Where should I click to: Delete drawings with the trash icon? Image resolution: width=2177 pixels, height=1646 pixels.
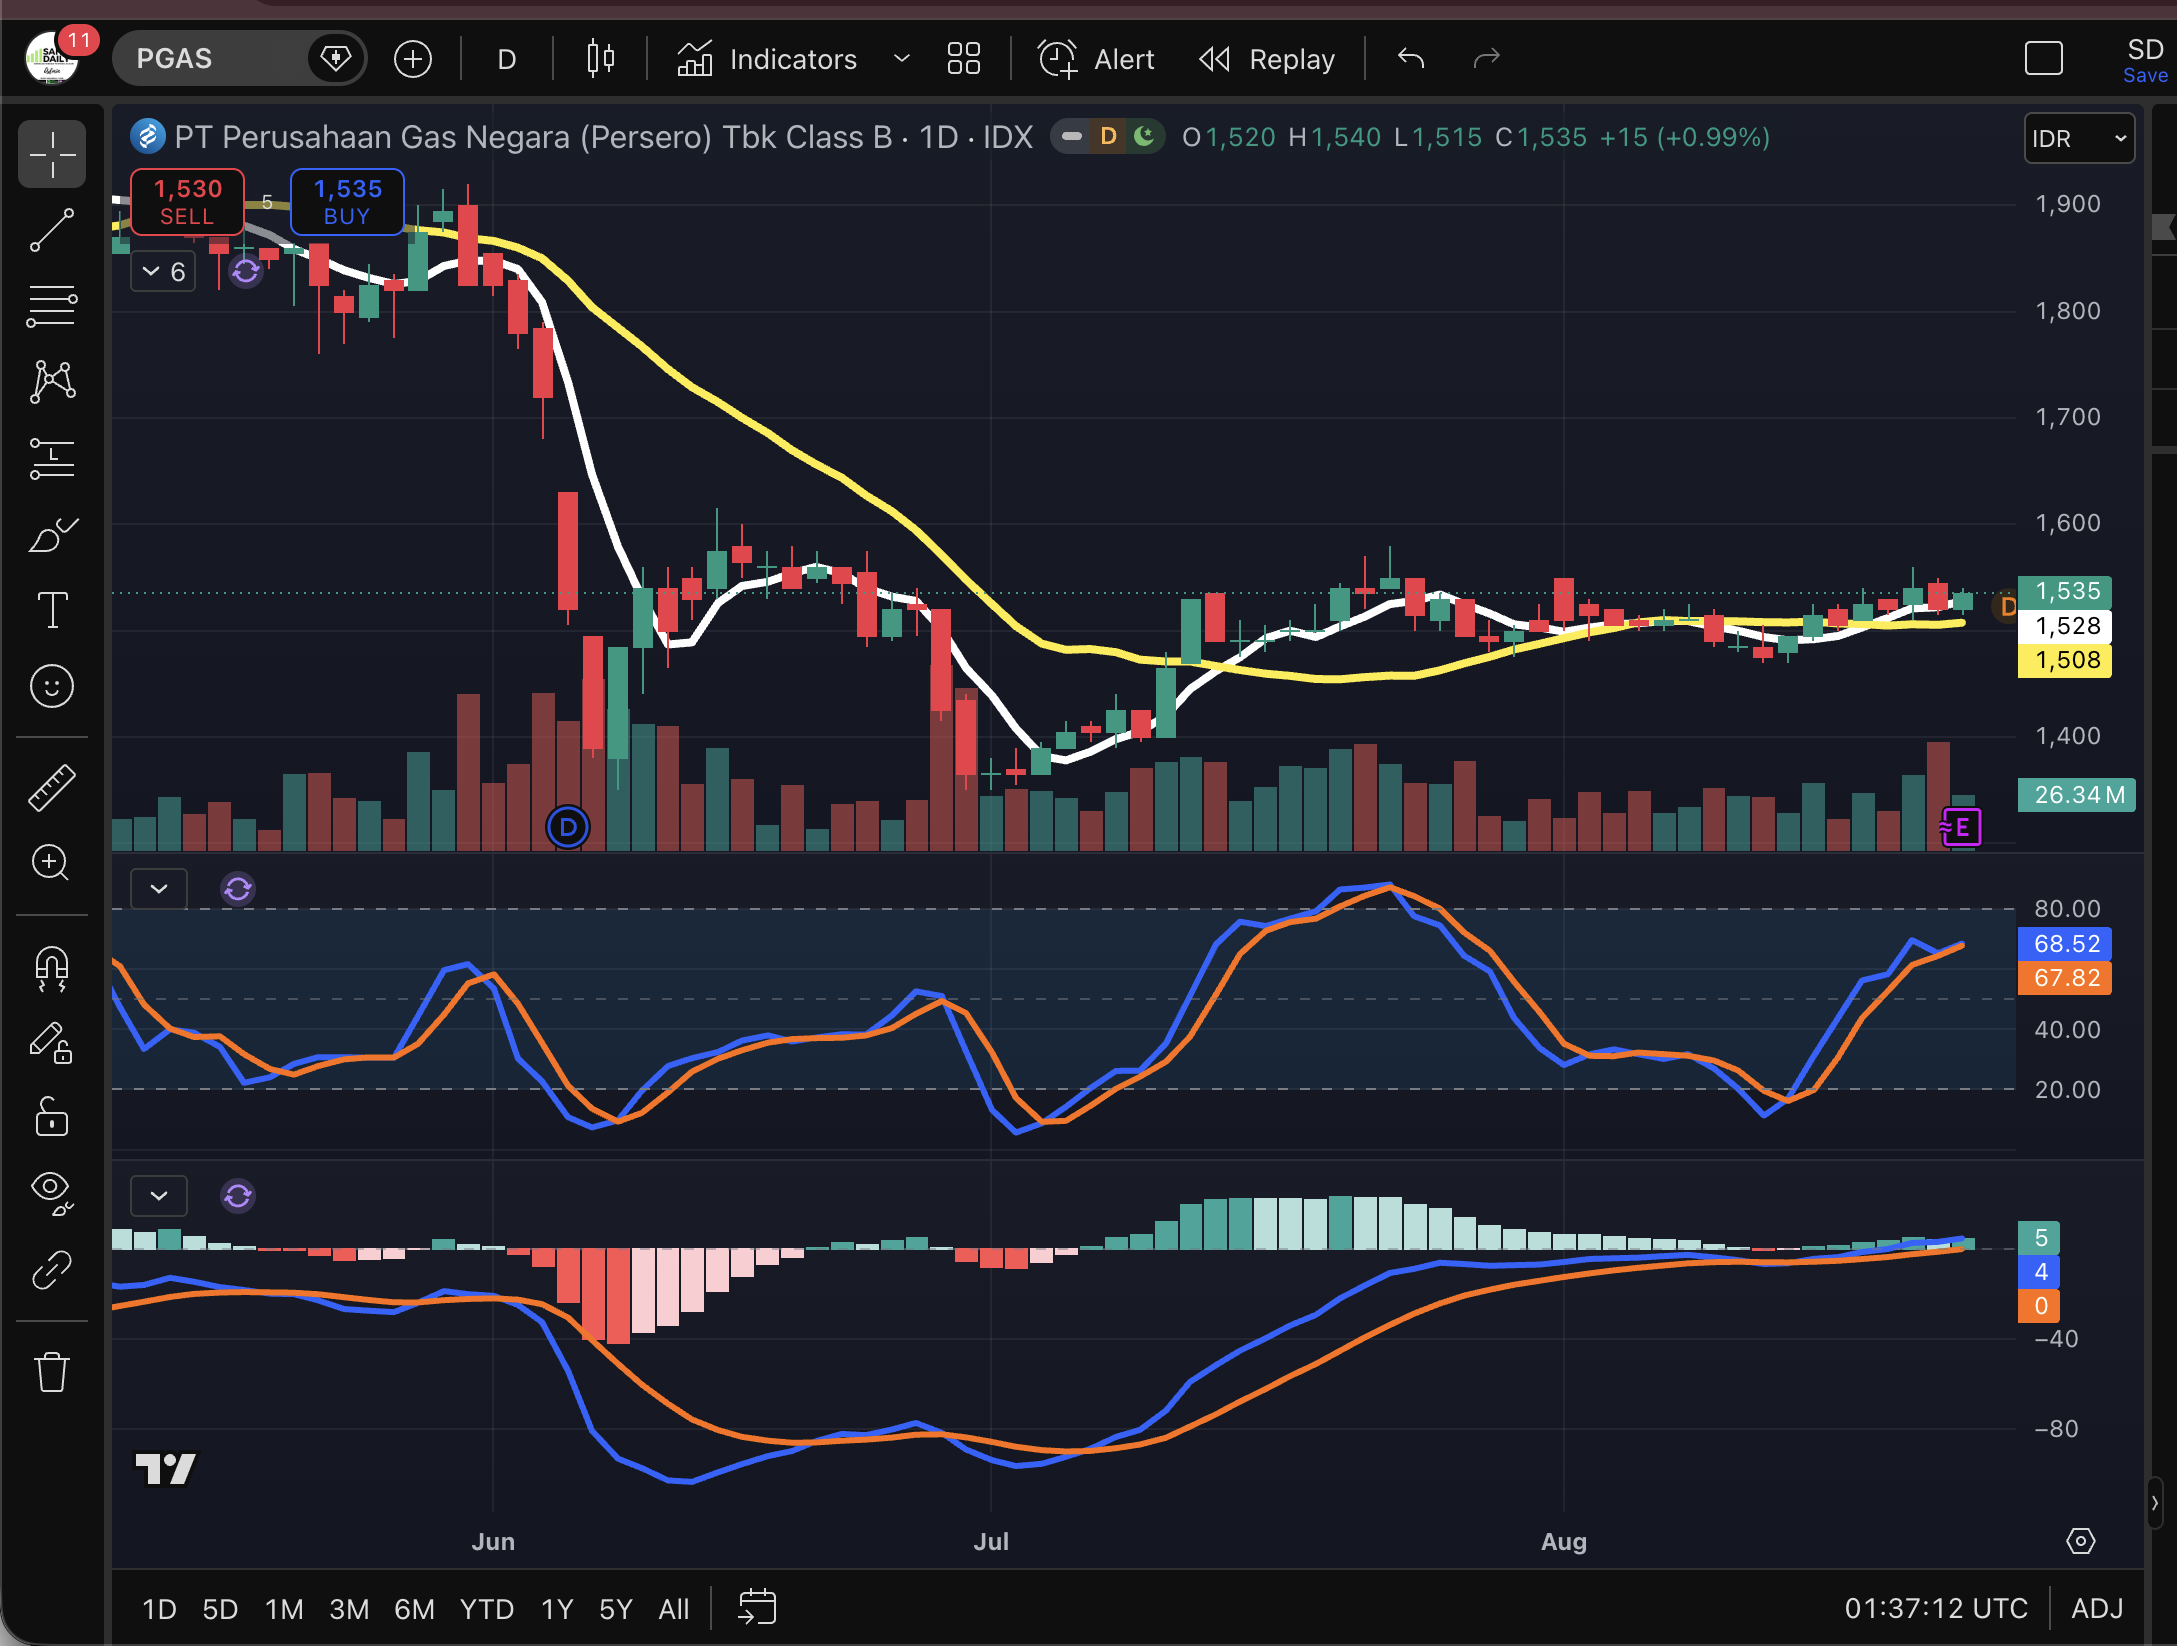point(52,1371)
